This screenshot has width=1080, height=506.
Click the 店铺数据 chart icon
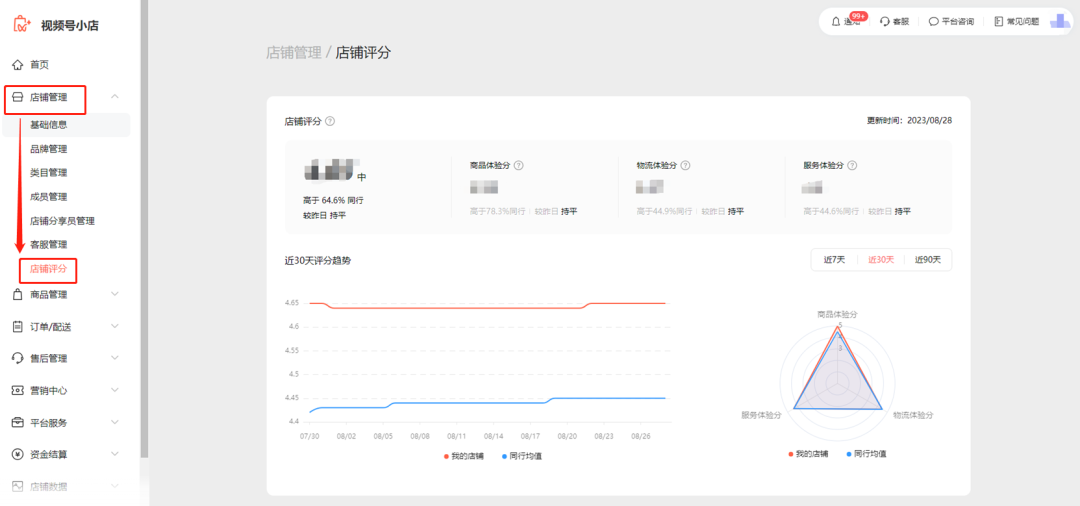click(19, 486)
